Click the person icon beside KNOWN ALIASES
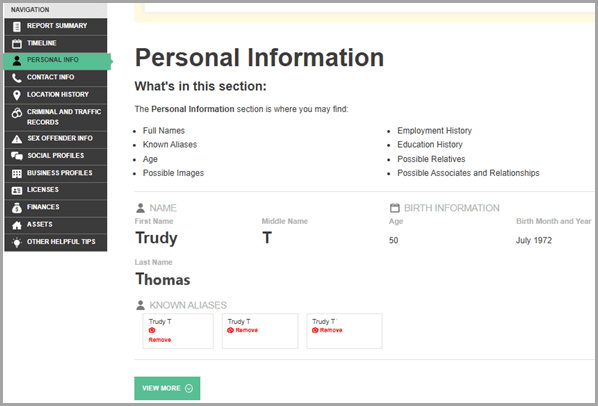The image size is (598, 406). coord(140,305)
